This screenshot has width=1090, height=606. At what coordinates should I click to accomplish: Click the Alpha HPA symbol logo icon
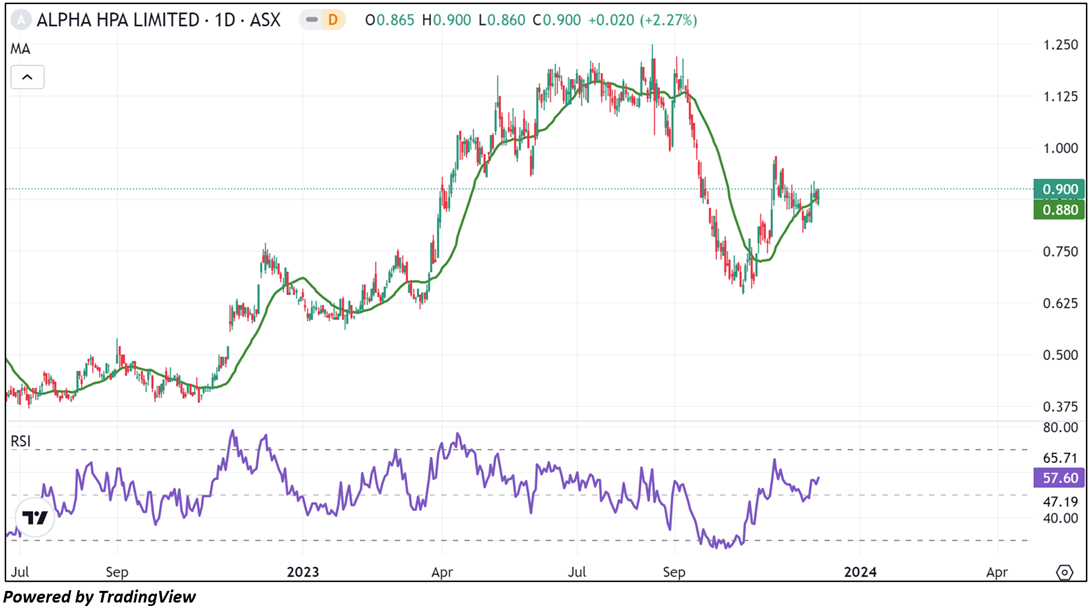click(x=22, y=20)
